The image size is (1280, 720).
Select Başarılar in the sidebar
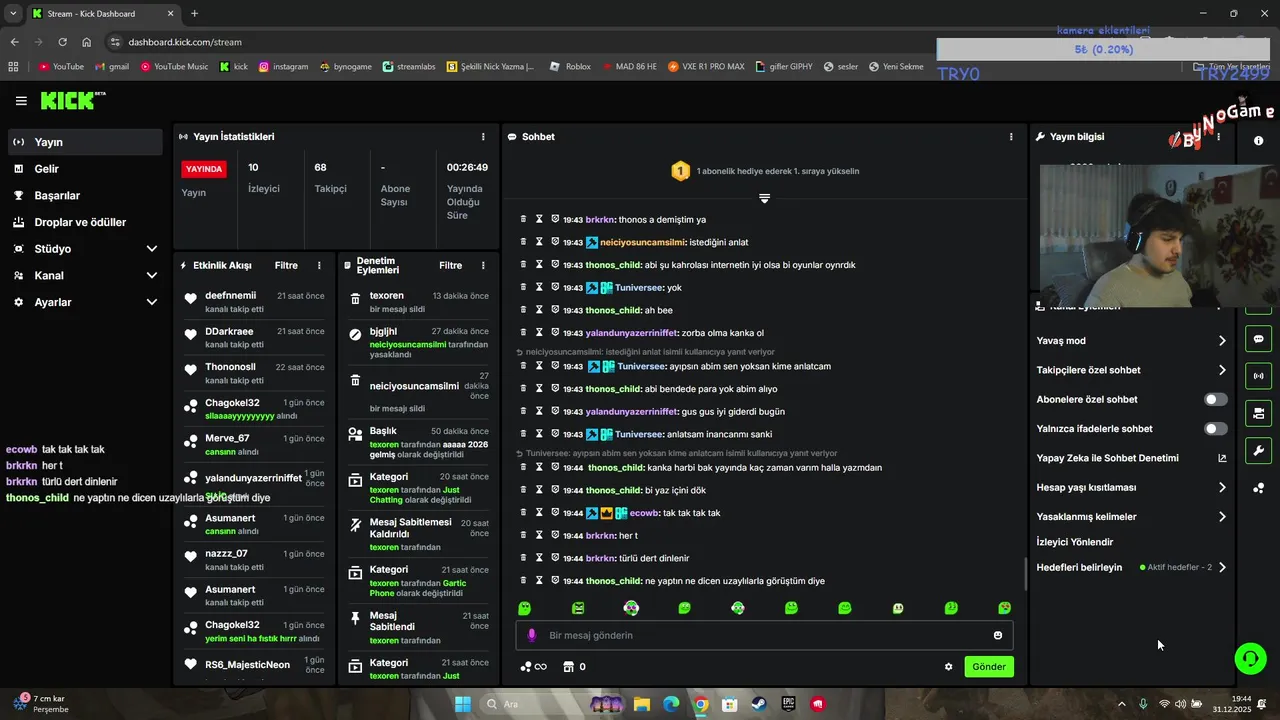[85, 196]
